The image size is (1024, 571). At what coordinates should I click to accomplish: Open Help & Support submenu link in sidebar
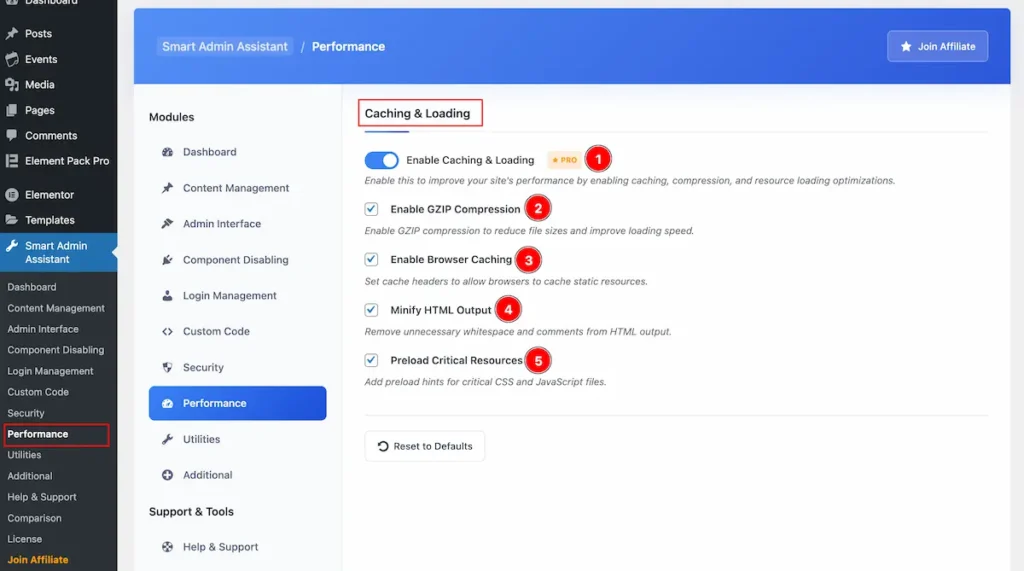[42, 497]
